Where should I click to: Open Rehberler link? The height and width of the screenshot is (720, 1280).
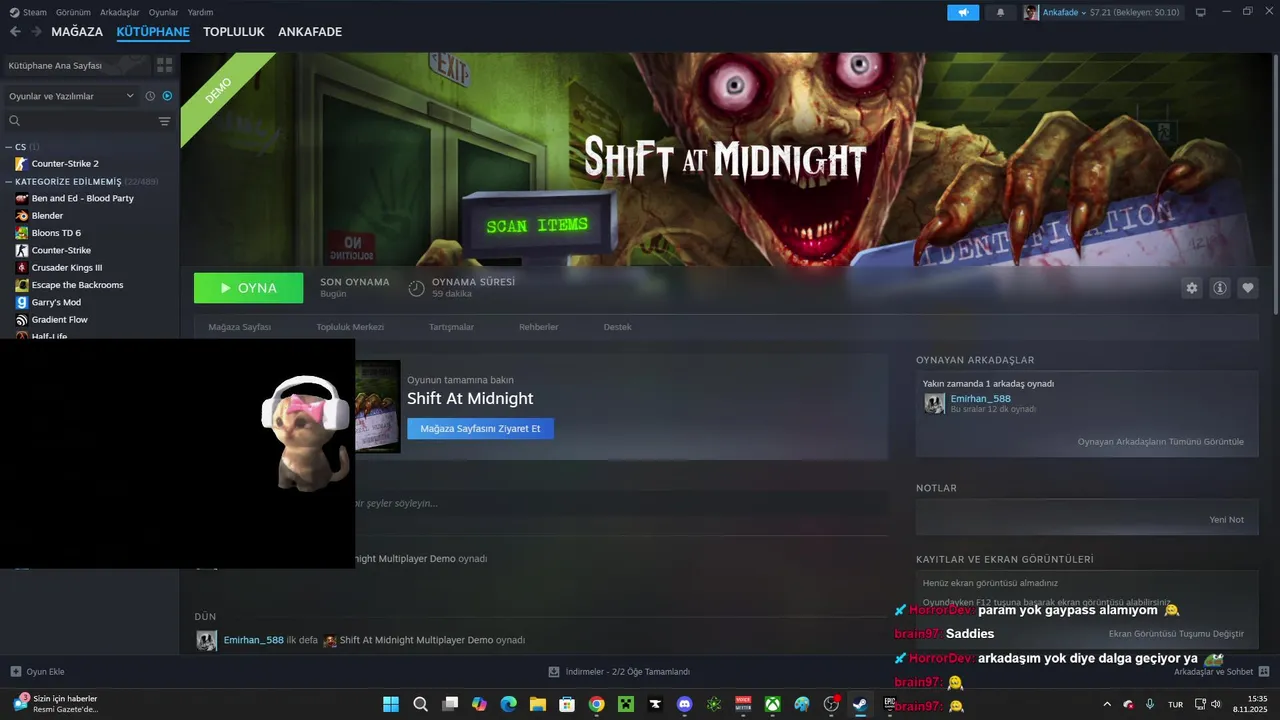click(x=538, y=327)
